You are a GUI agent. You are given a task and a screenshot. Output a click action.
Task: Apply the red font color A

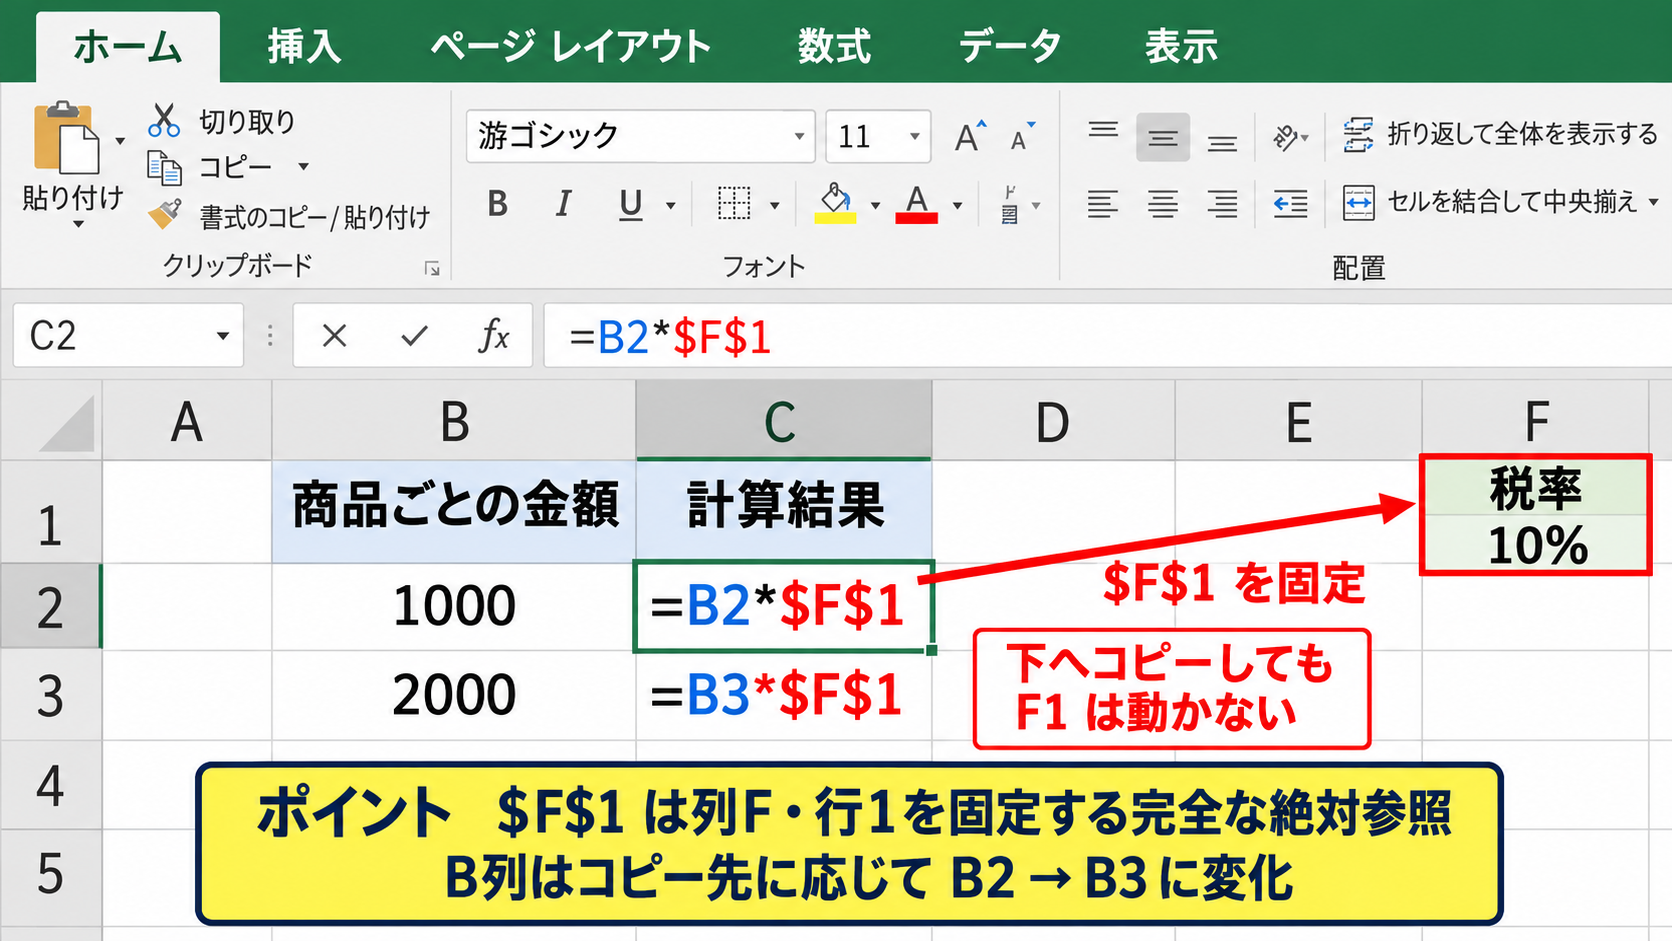[x=916, y=204]
